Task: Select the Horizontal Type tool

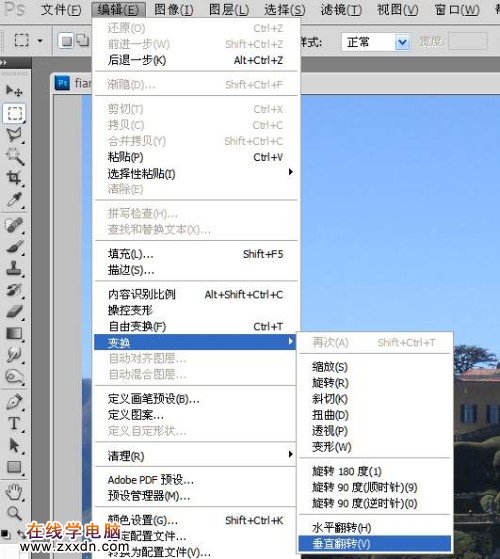Action: coord(14,424)
